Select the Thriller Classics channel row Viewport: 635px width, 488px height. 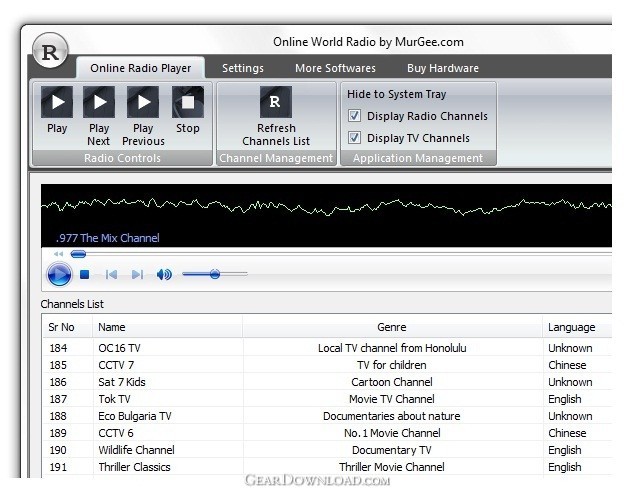coord(327,467)
